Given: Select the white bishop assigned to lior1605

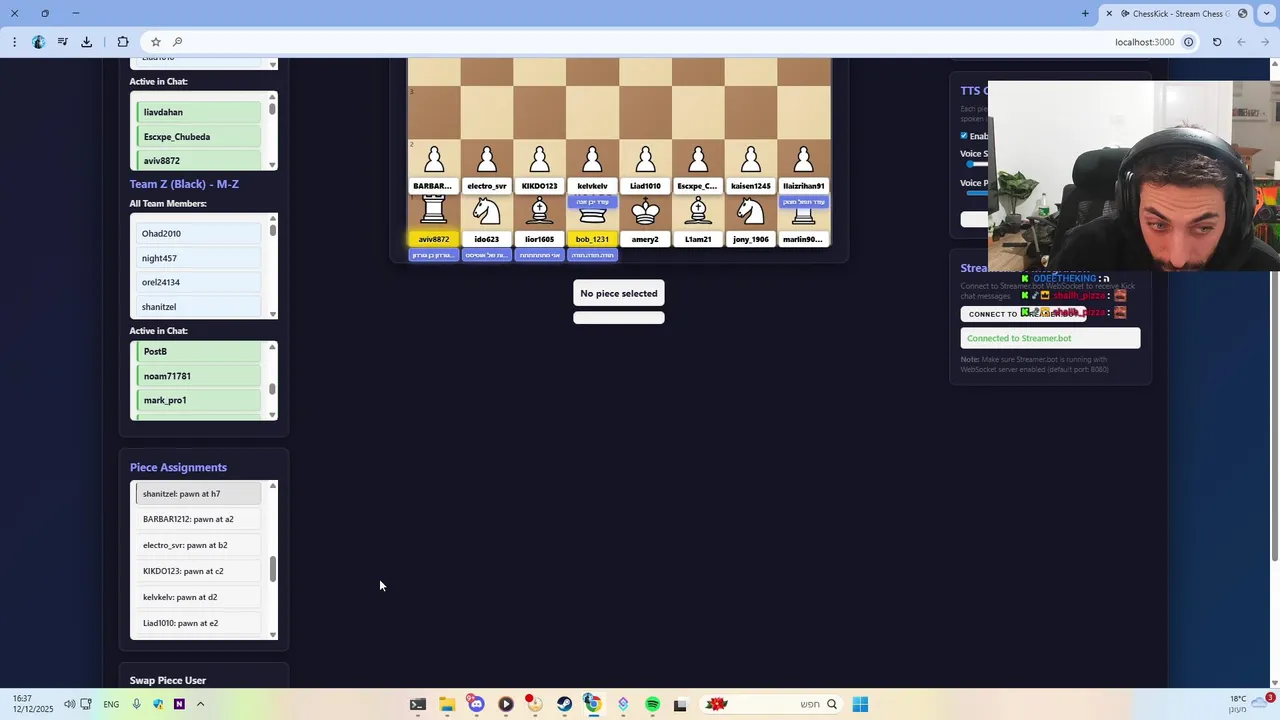Looking at the screenshot, I should (539, 211).
